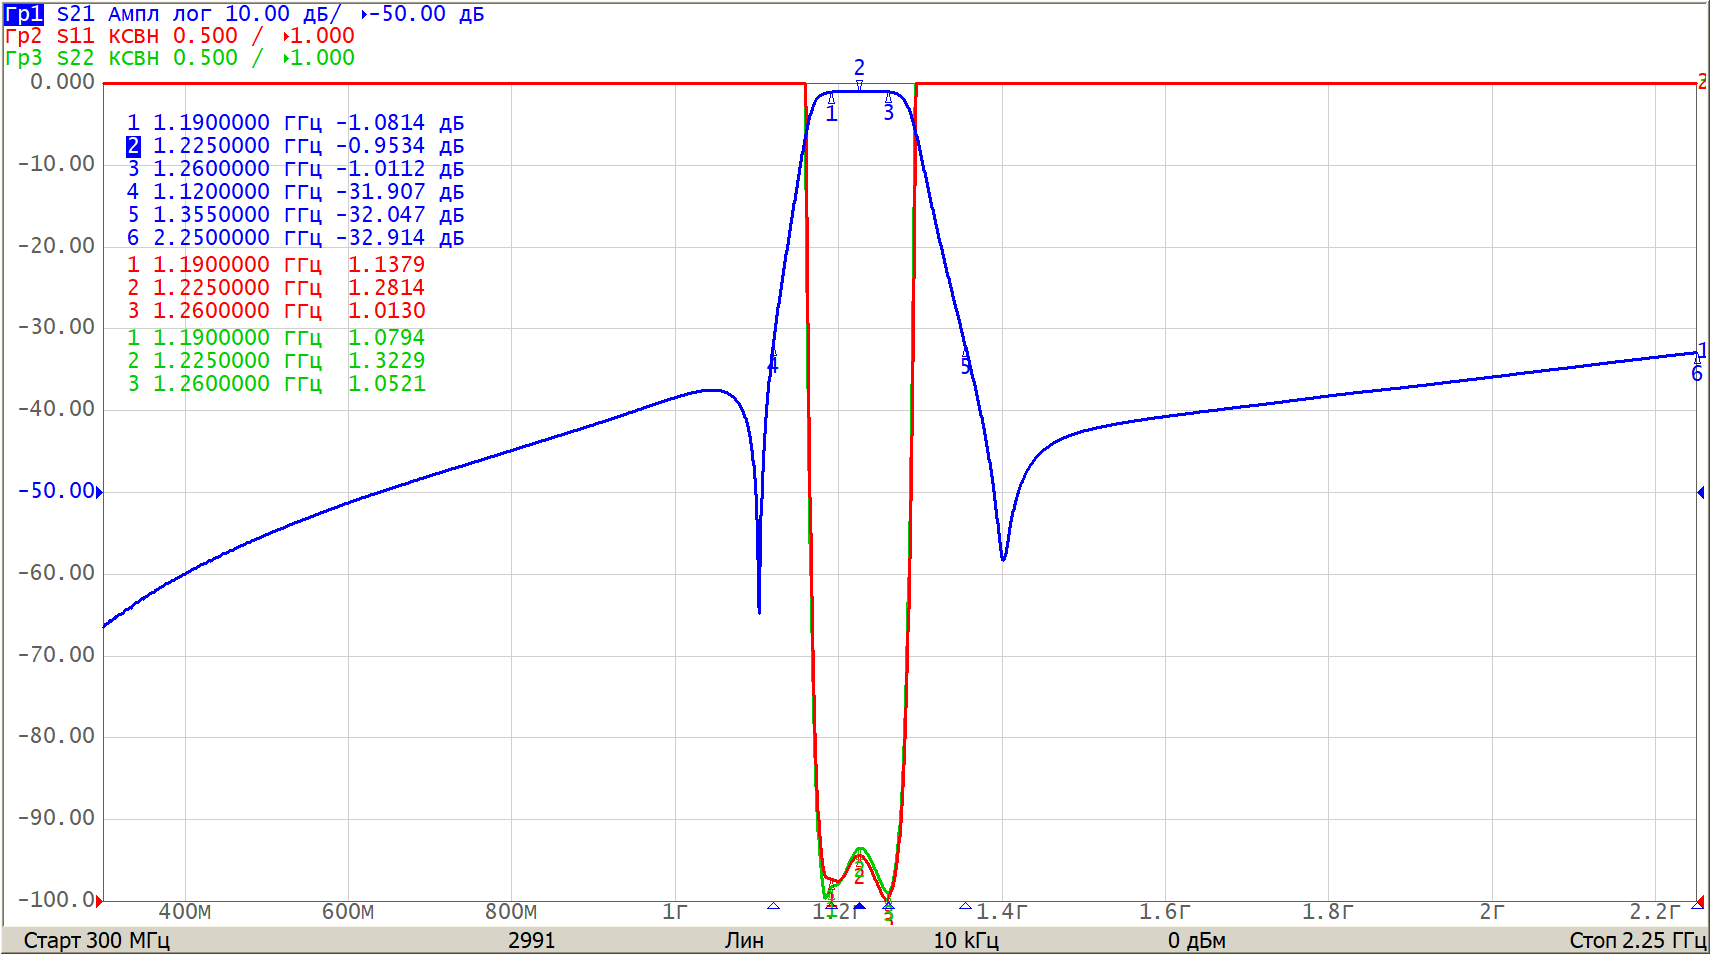The height and width of the screenshot is (954, 1710).
Task: Click the Стоп 2.25 ГГц stop frequency field
Action: pyautogui.click(x=1636, y=940)
